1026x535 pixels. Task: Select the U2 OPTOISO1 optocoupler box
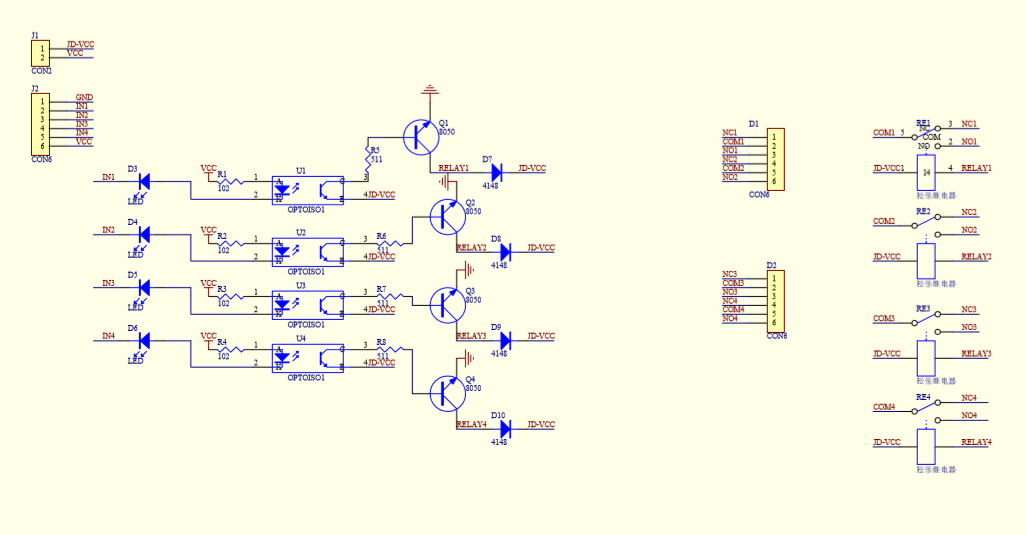(308, 252)
